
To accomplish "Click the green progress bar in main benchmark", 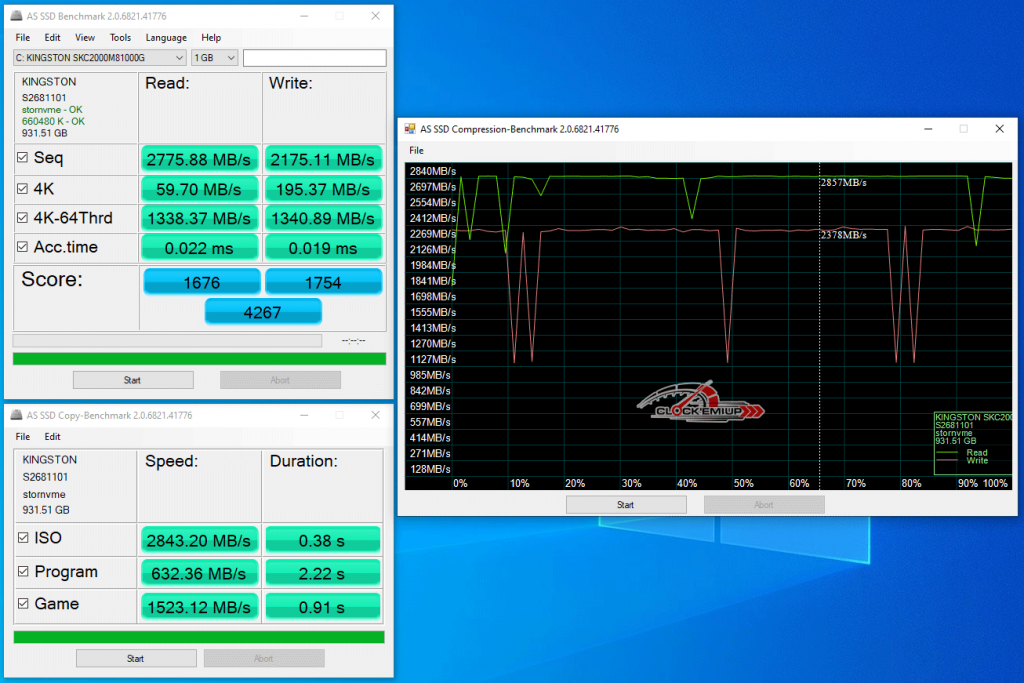I will (x=199, y=359).
